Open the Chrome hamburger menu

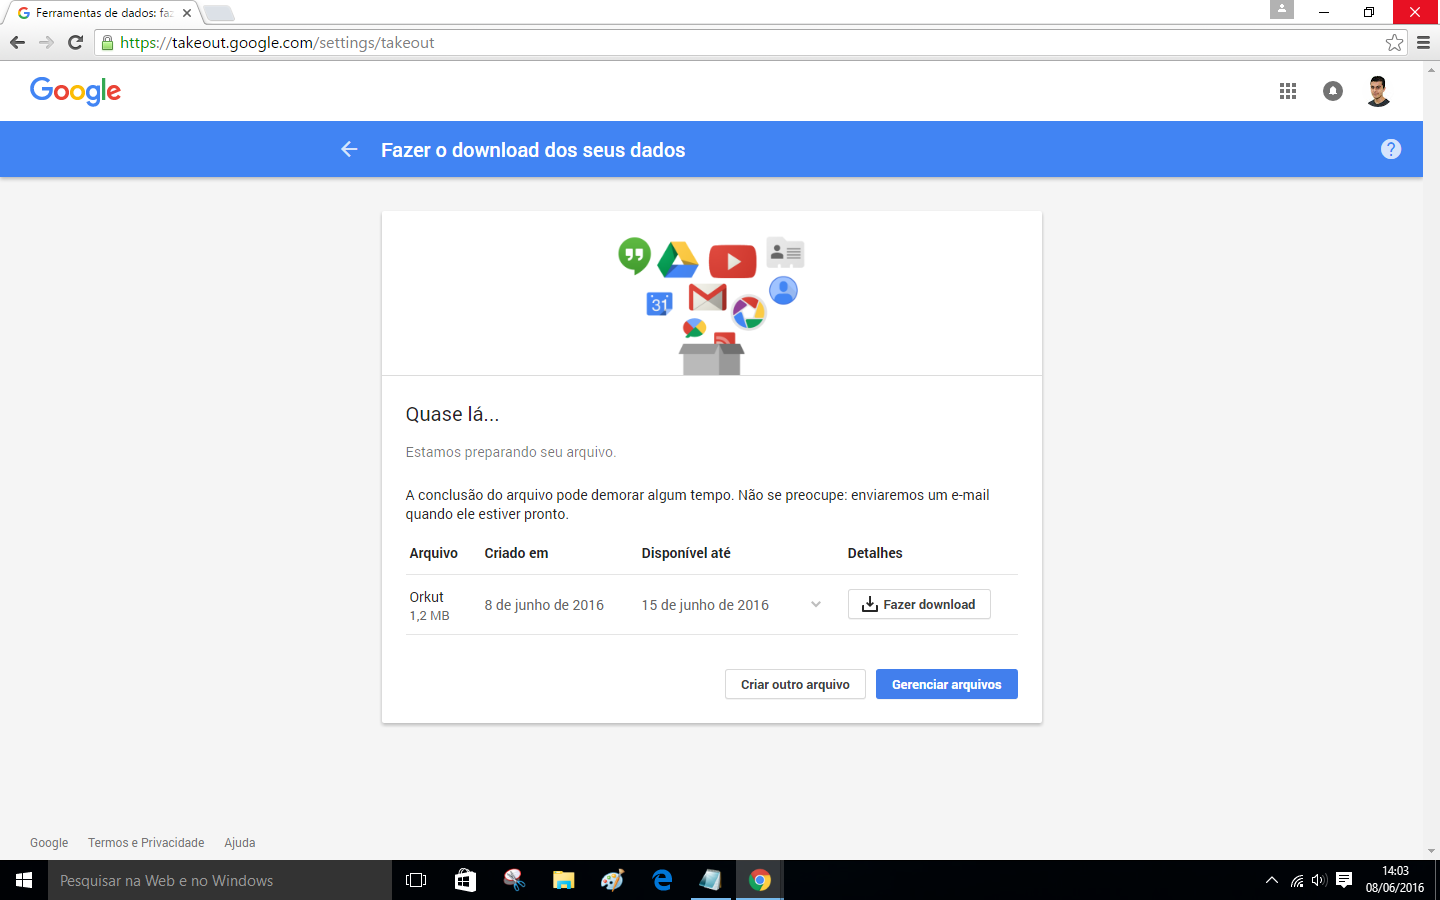[x=1423, y=42]
